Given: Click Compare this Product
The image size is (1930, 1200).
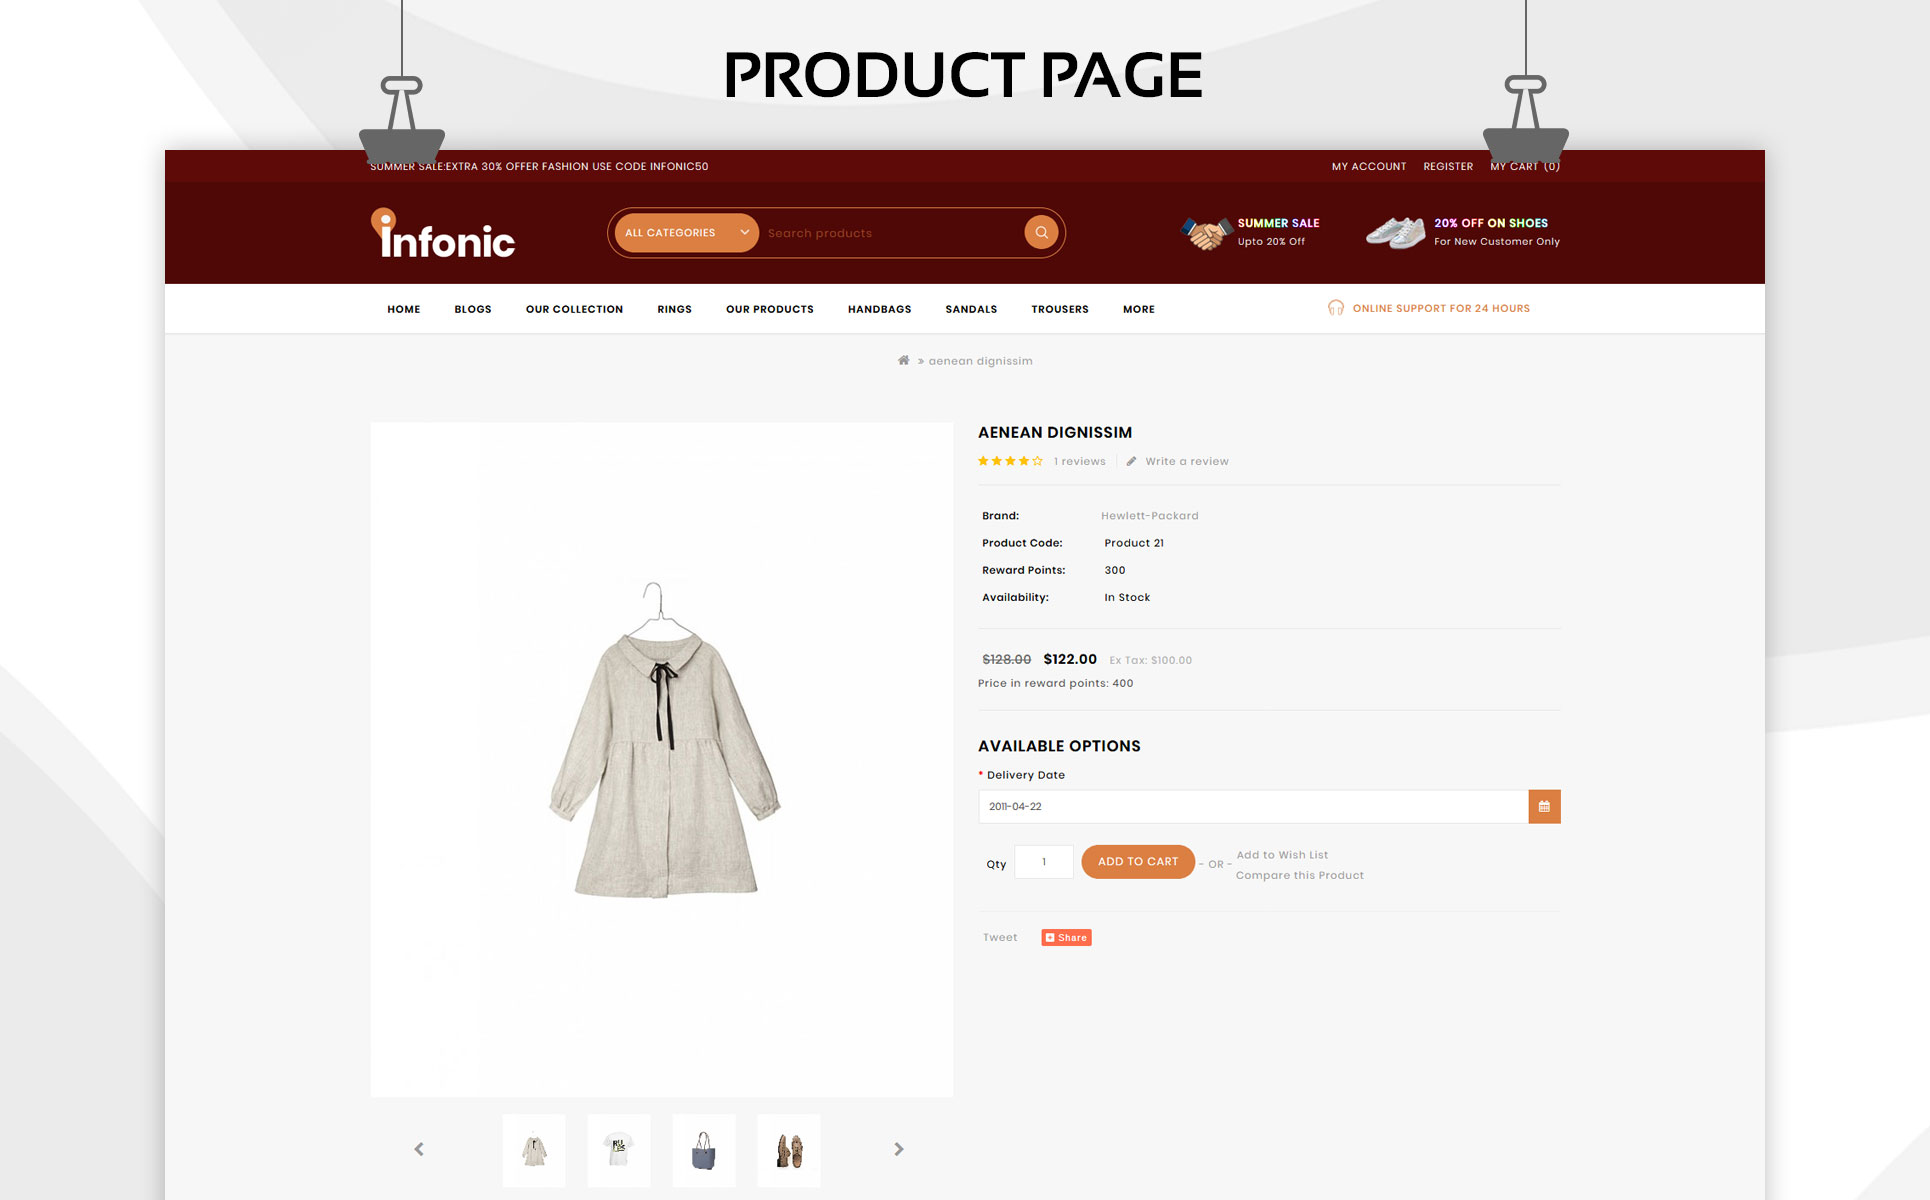Looking at the screenshot, I should click(x=1300, y=875).
